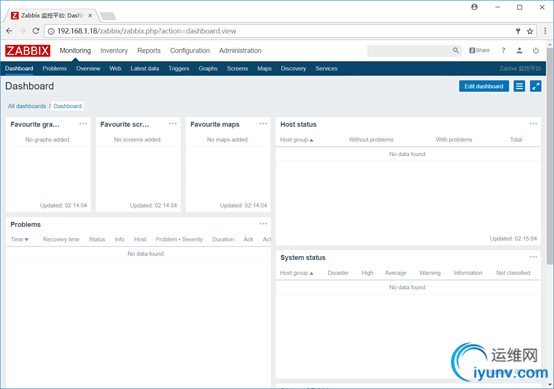The width and height of the screenshot is (554, 389).
Task: Open a new browser tab
Action: coord(108,16)
